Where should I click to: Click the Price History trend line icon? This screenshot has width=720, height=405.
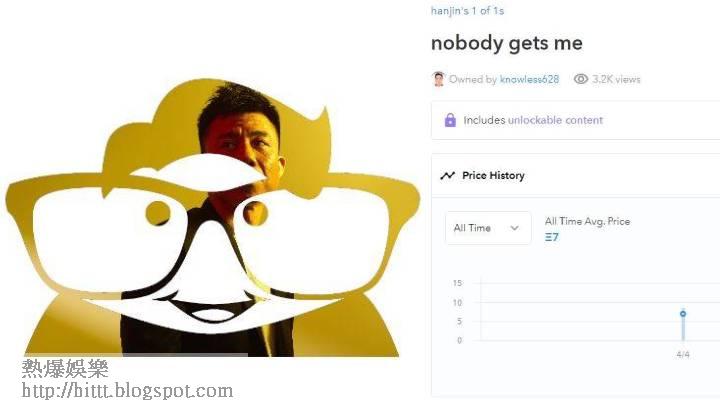[447, 175]
